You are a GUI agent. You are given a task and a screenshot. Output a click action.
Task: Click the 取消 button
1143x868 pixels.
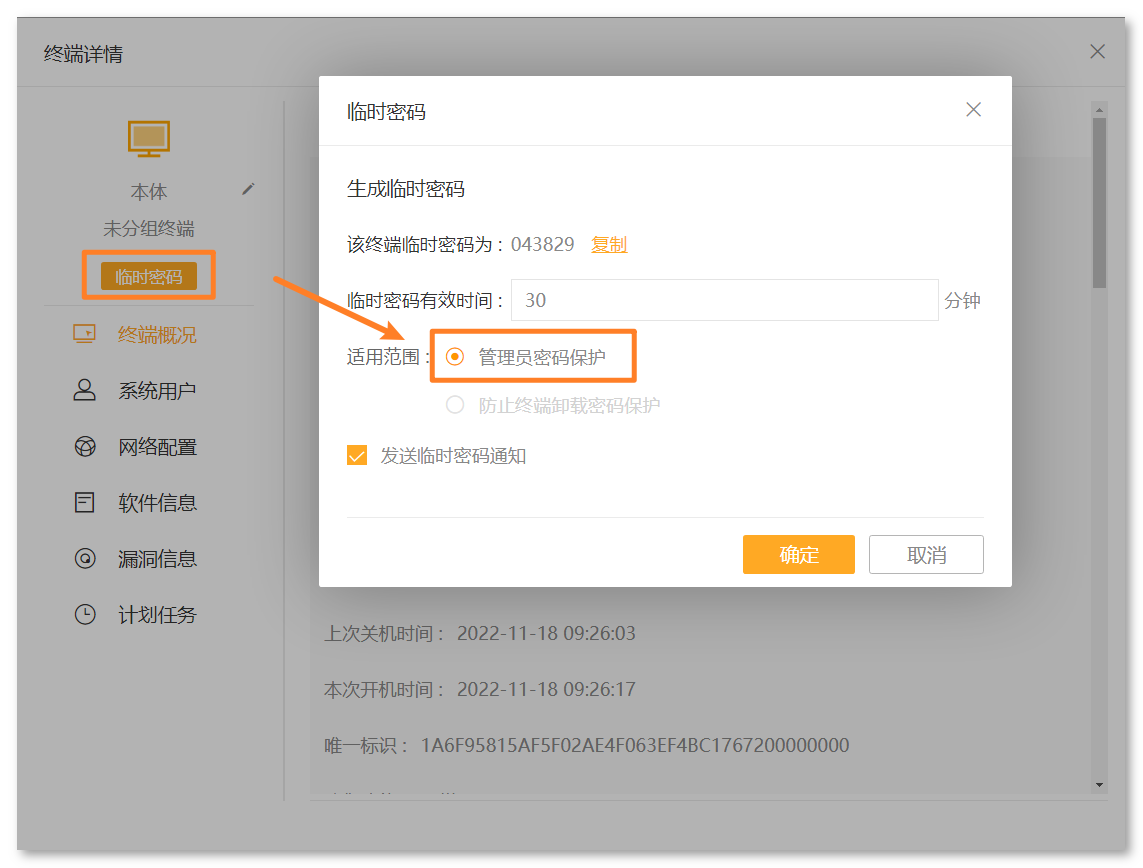pyautogui.click(x=926, y=555)
